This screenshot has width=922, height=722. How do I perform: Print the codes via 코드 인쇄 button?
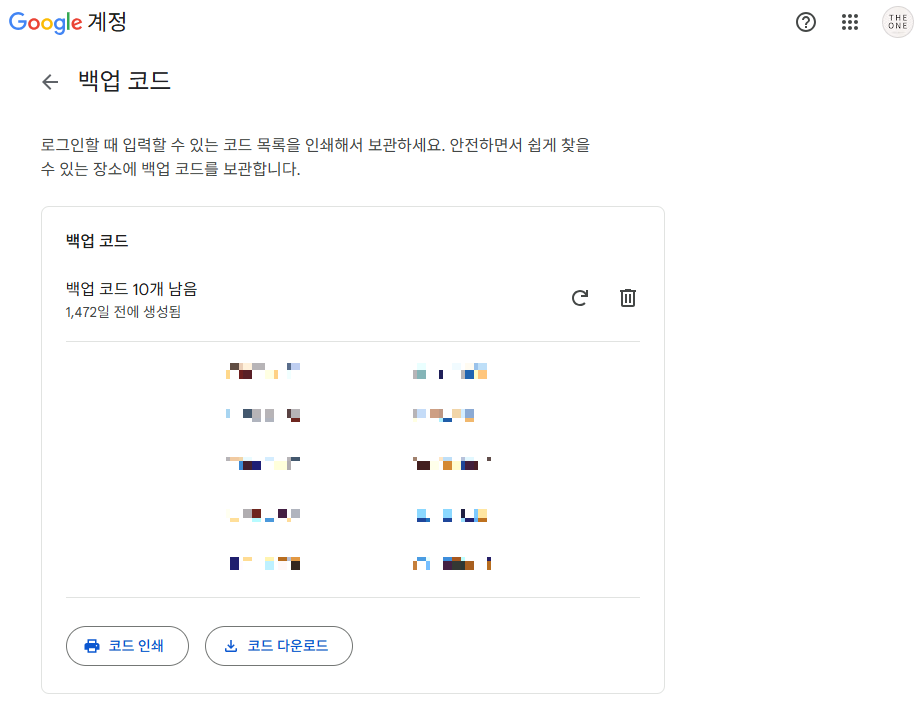click(x=127, y=646)
